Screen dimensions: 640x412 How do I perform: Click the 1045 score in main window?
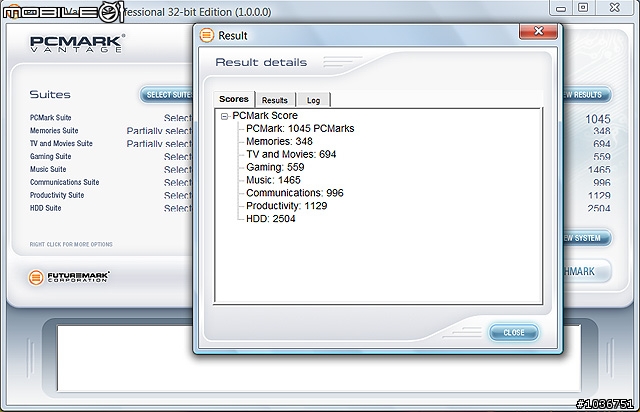(598, 119)
